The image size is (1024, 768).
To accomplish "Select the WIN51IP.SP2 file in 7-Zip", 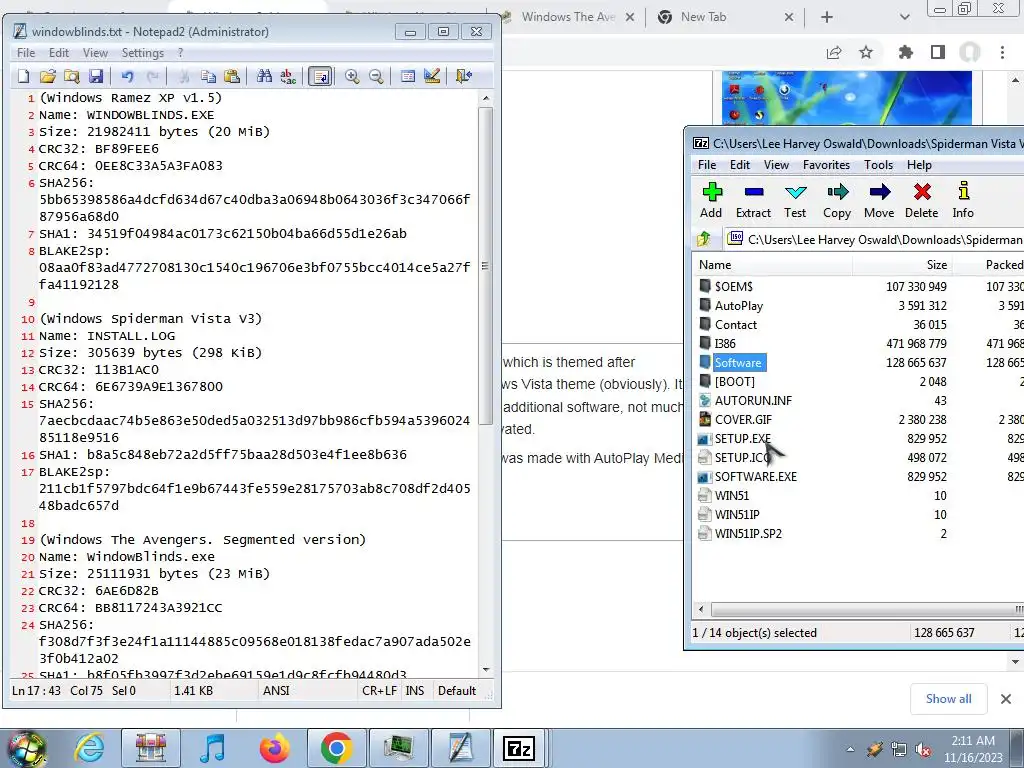I will point(748,533).
